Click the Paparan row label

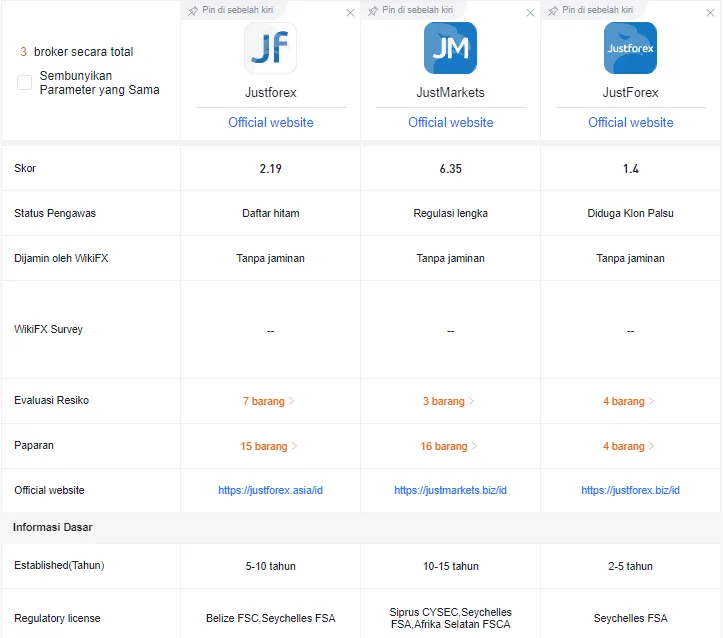tap(34, 445)
